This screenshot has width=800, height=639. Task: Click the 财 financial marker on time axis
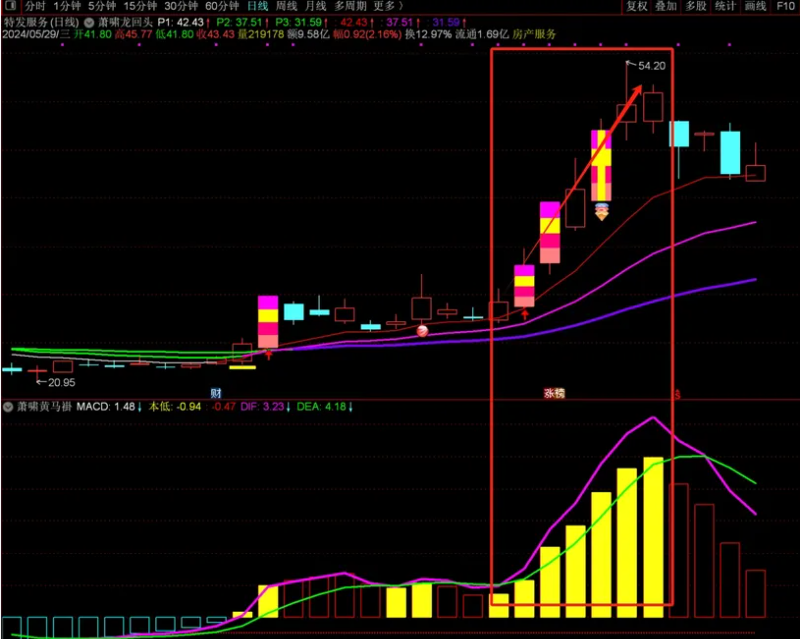coord(215,393)
